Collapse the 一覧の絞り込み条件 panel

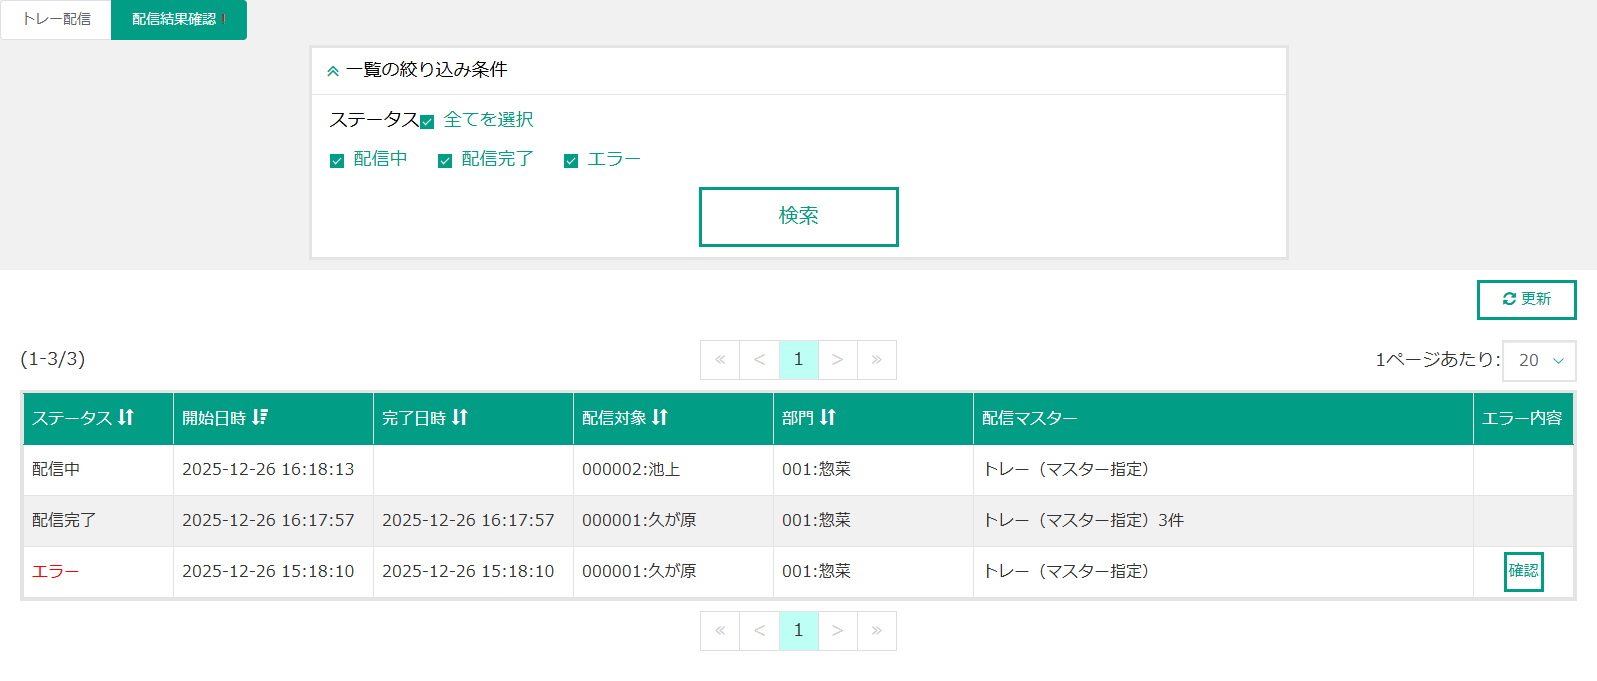click(x=333, y=71)
